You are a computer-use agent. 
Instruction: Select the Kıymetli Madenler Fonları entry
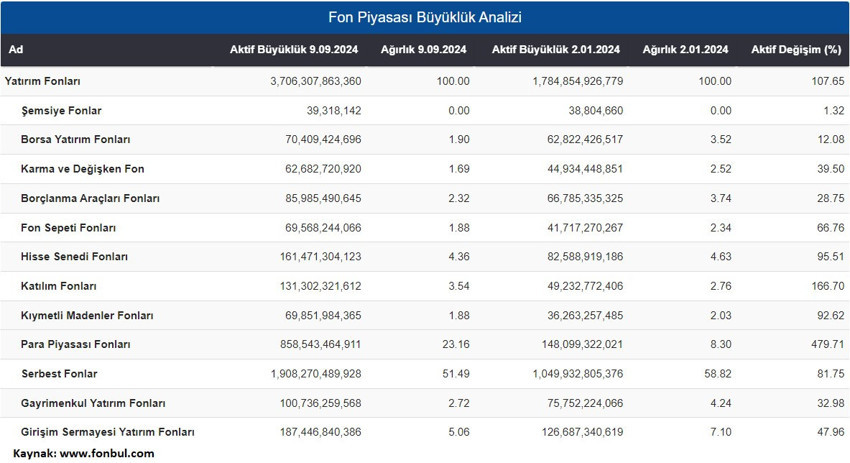click(87, 315)
